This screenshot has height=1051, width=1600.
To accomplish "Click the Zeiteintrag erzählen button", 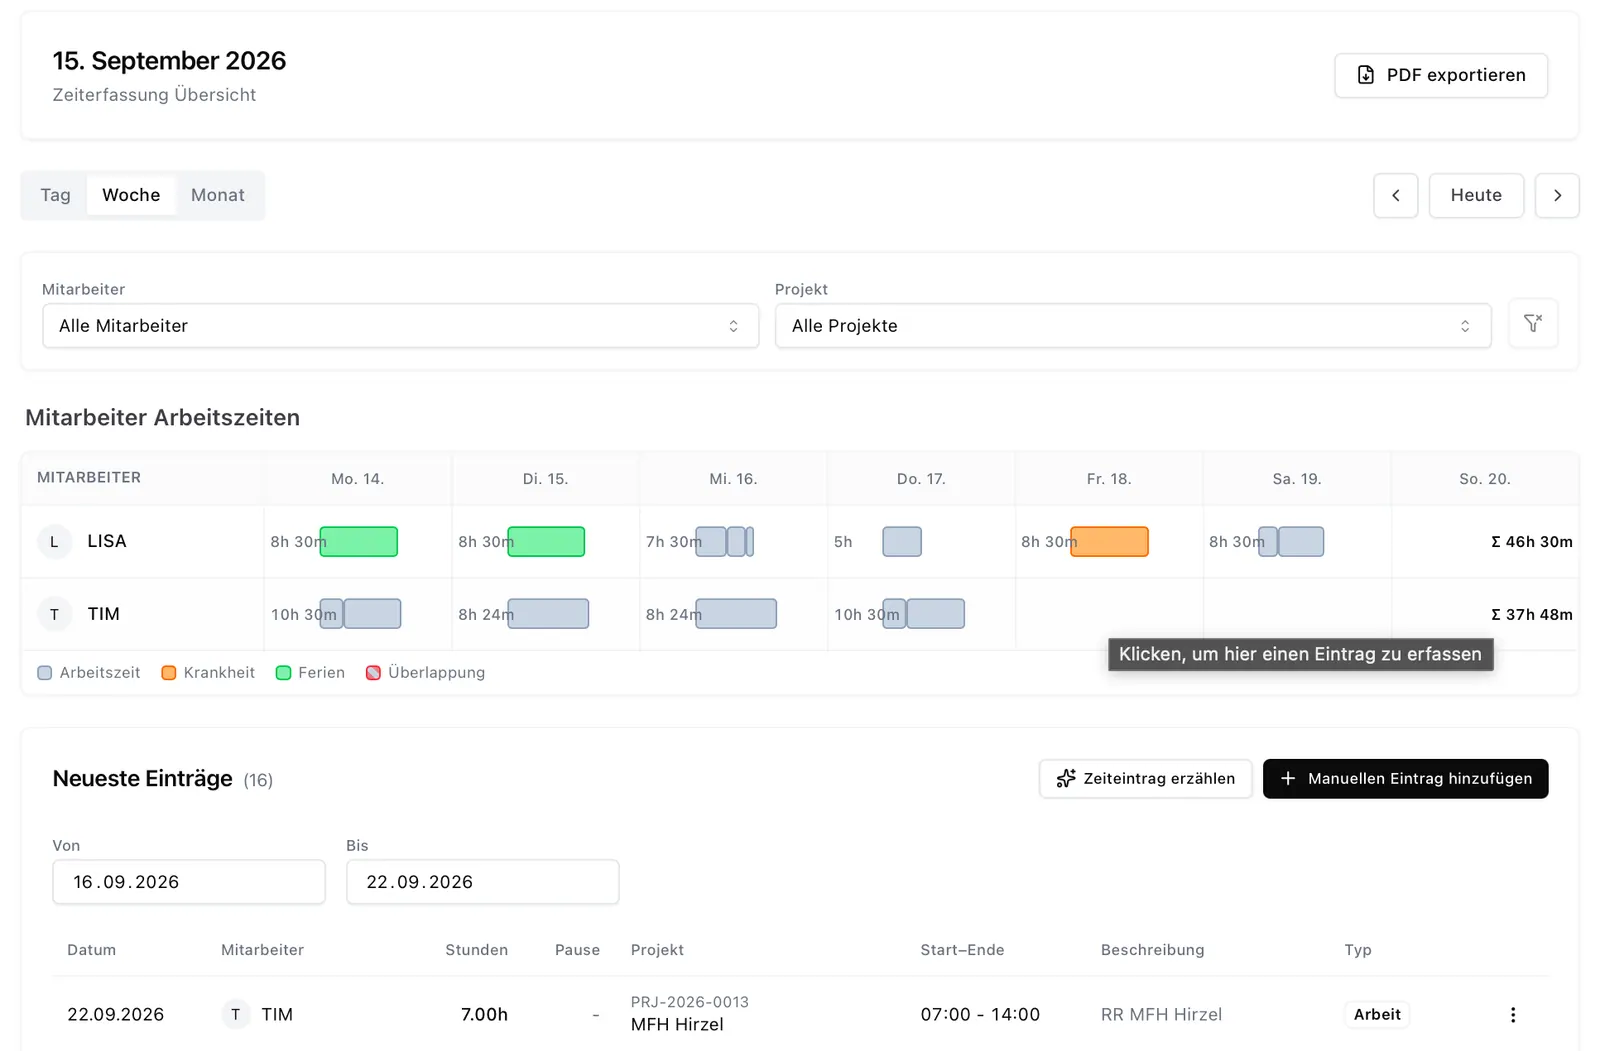I will pyautogui.click(x=1146, y=779).
